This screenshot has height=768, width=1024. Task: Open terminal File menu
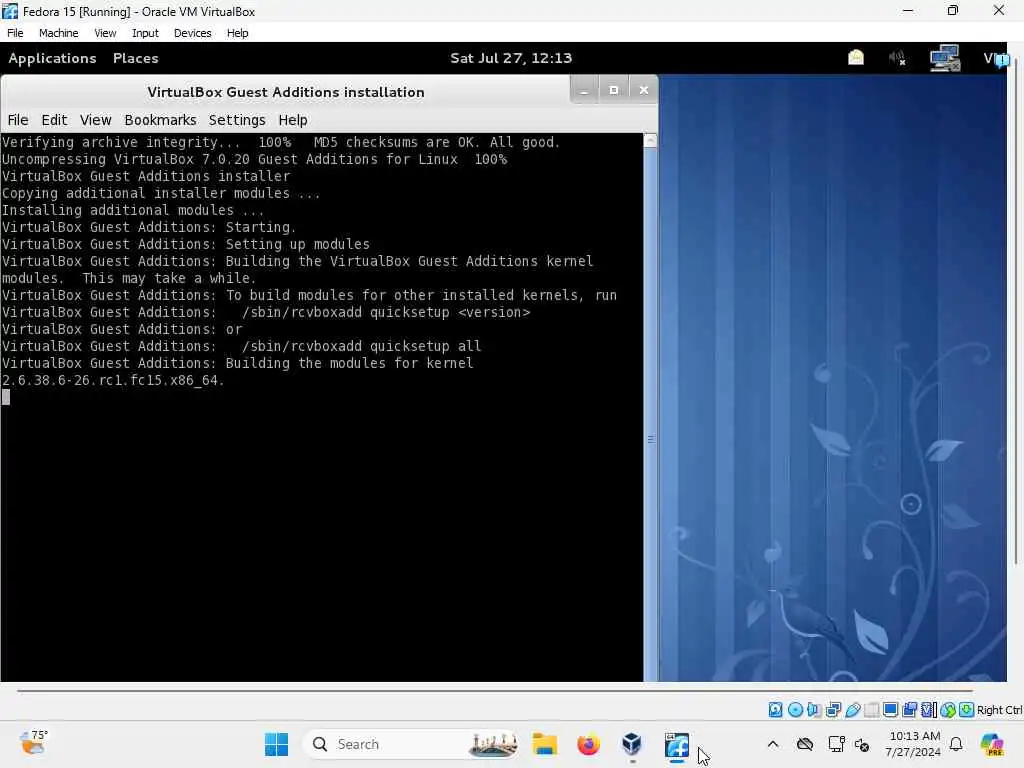click(x=18, y=120)
